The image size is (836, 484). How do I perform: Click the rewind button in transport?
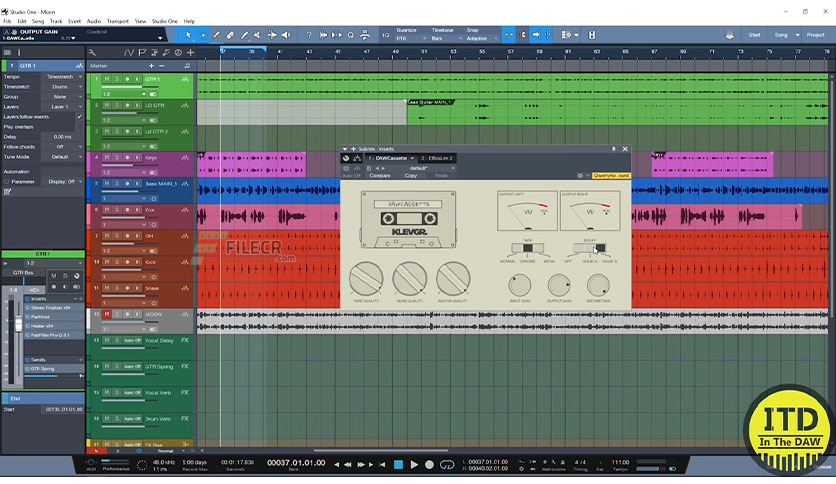348,465
